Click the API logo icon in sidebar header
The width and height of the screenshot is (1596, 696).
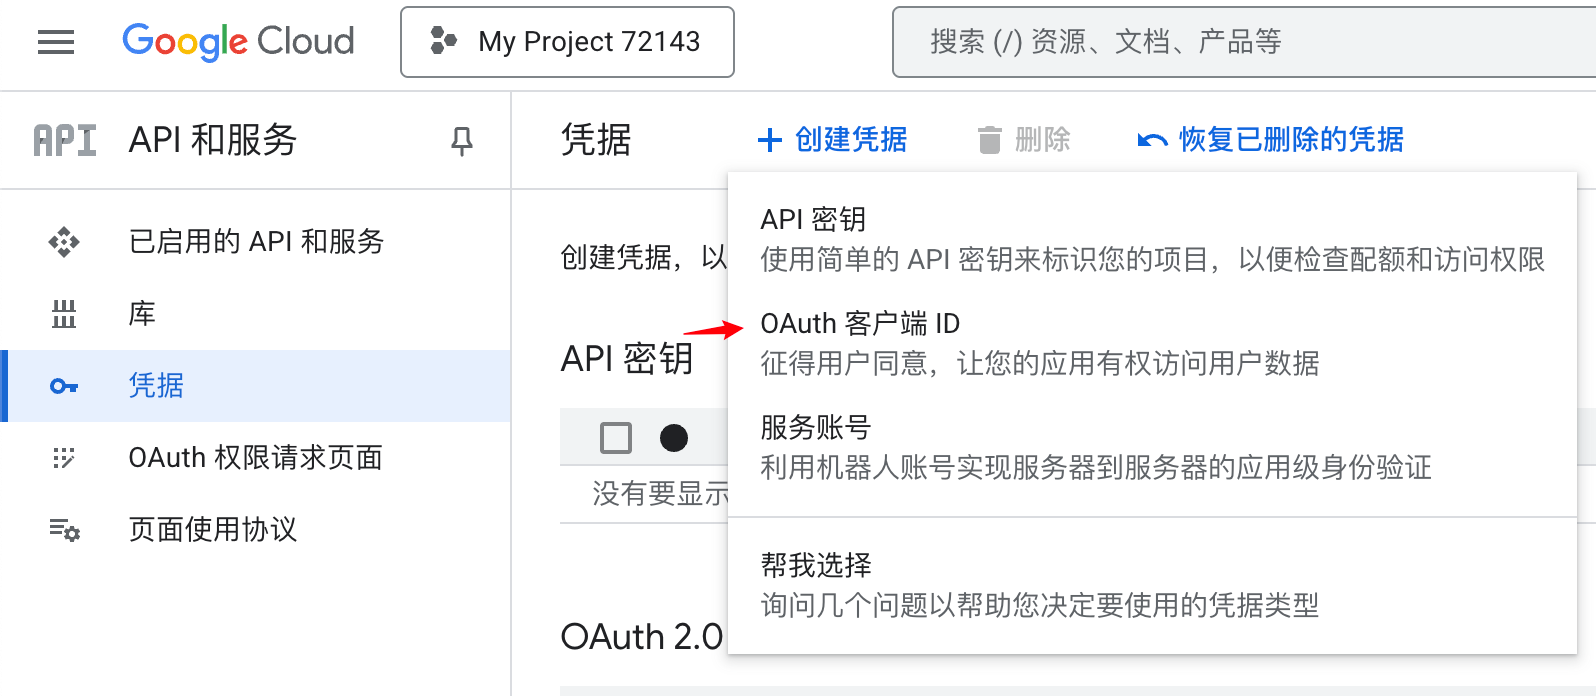pyautogui.click(x=65, y=141)
